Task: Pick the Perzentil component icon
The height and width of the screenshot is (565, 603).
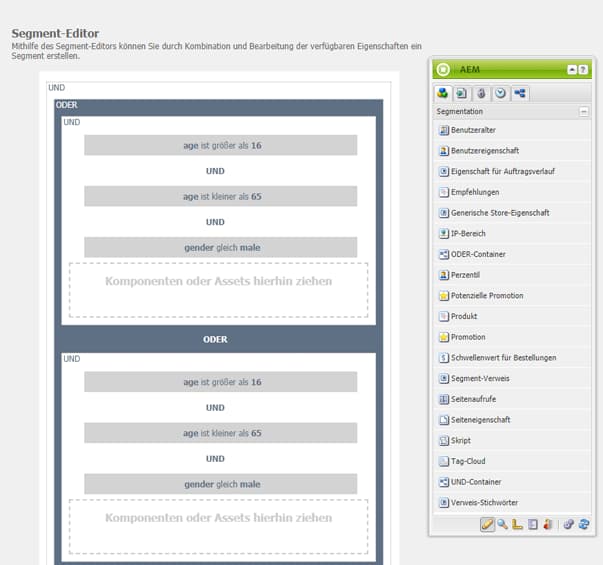Action: tap(444, 275)
